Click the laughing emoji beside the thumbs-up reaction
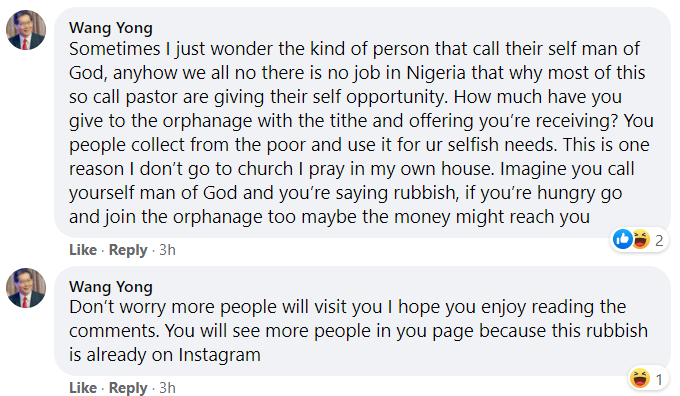 [x=641, y=239]
